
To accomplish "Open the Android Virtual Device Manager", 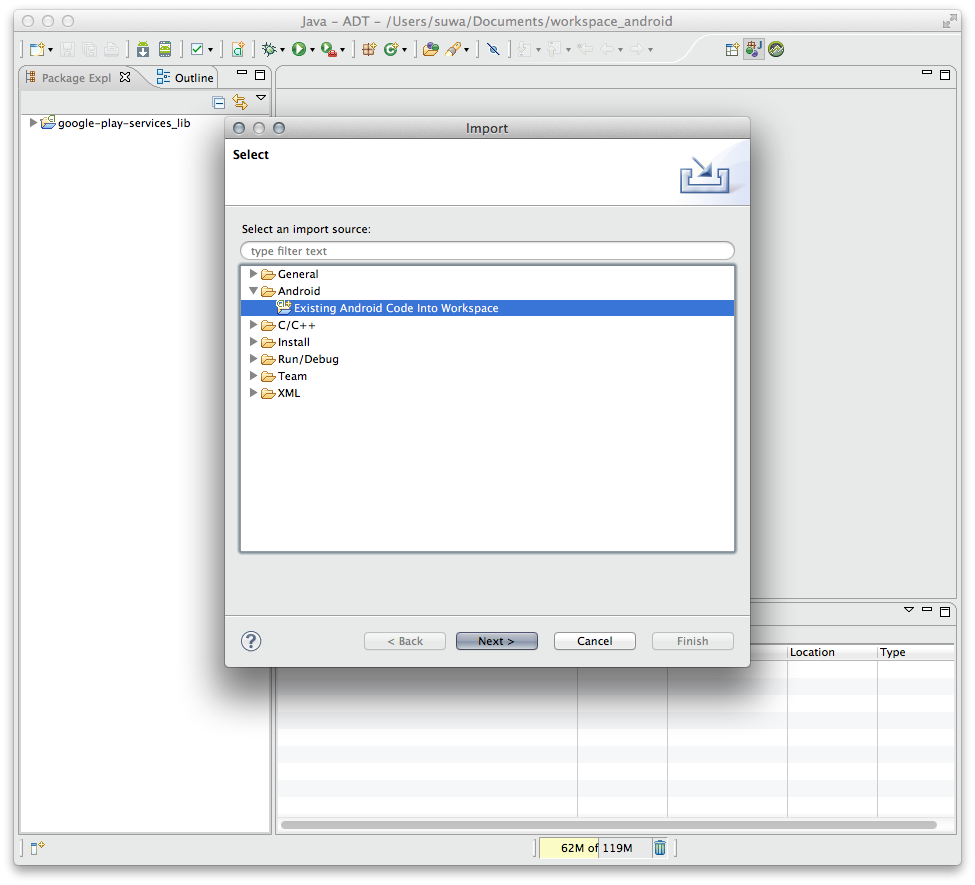I will pos(165,49).
